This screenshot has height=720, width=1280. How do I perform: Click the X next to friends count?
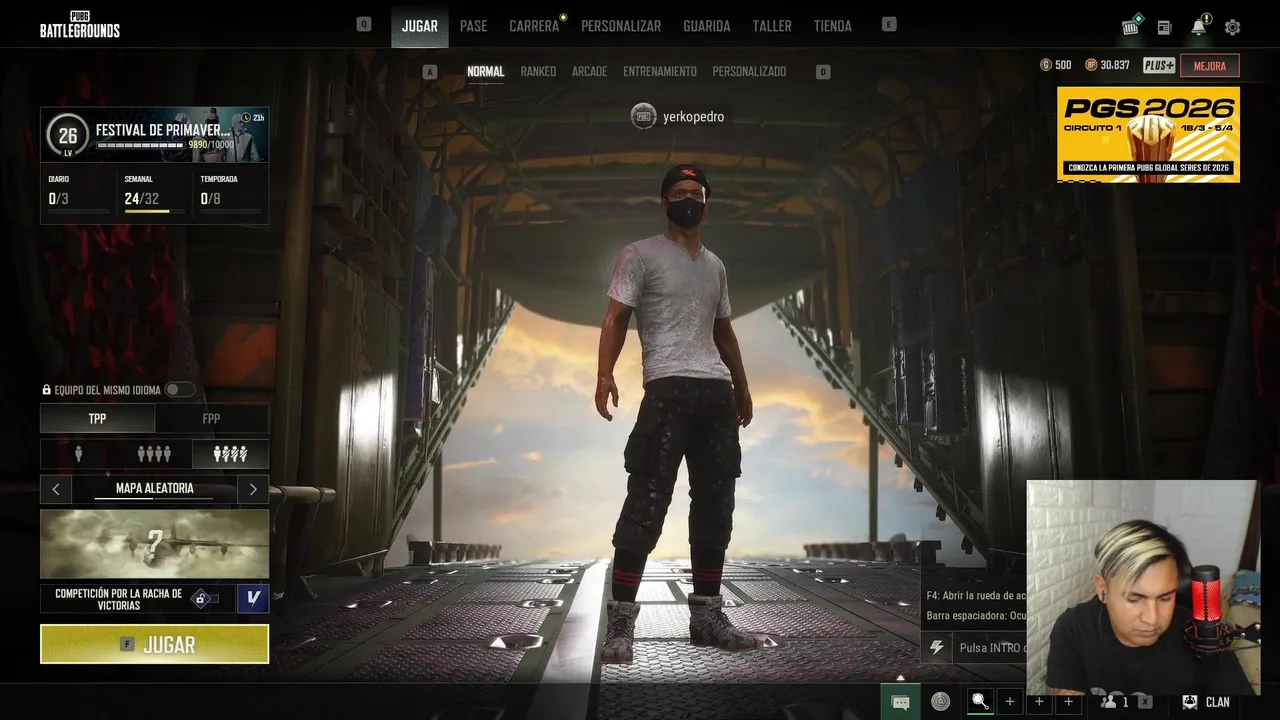(x=1145, y=702)
